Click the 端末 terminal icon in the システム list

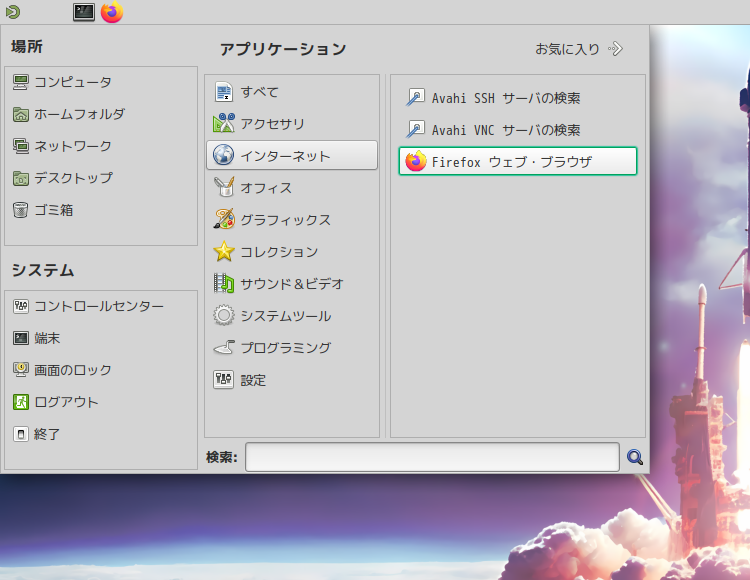pyautogui.click(x=21, y=338)
